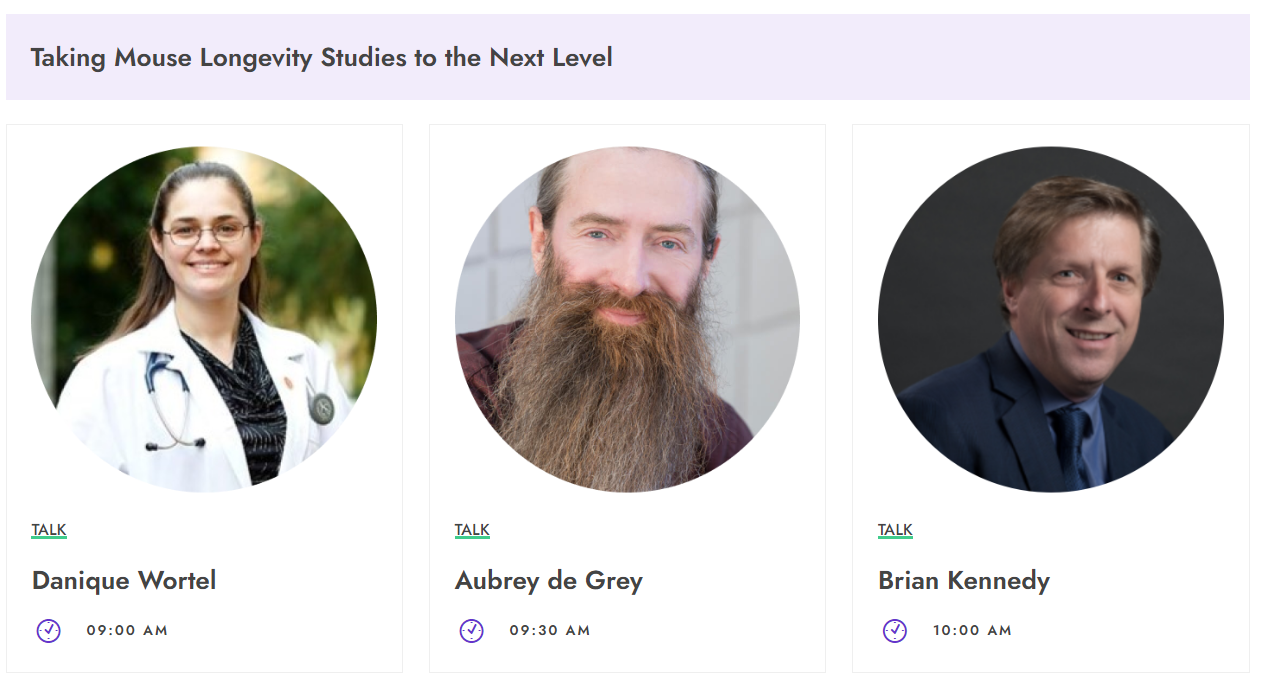This screenshot has width=1261, height=687.
Task: Click the "Taking Mouse Longevity Studies" session title
Action: click(321, 58)
